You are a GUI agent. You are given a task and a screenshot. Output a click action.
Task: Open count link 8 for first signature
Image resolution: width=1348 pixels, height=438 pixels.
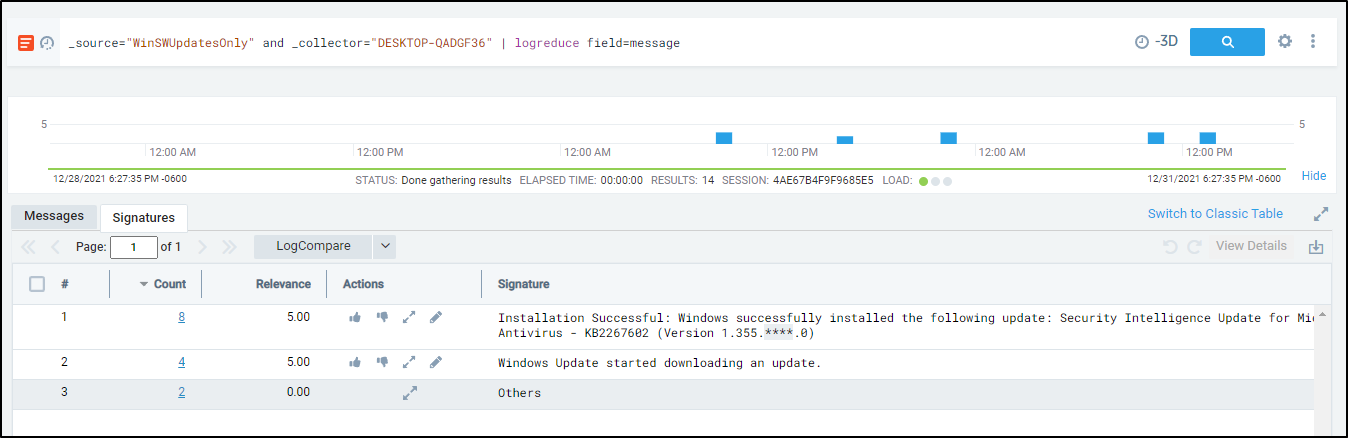click(181, 317)
